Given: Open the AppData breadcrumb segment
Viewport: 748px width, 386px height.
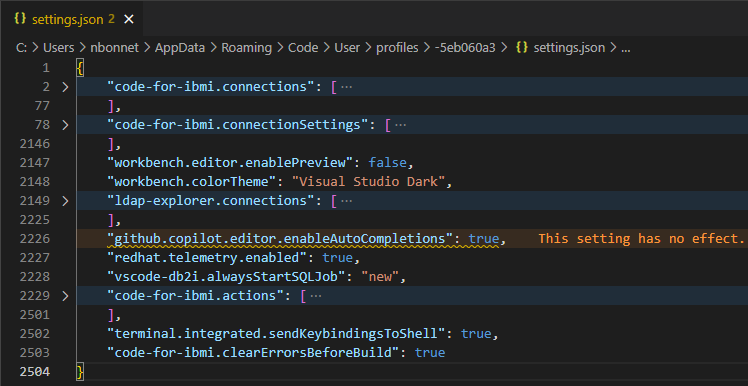Looking at the screenshot, I should click(180, 48).
